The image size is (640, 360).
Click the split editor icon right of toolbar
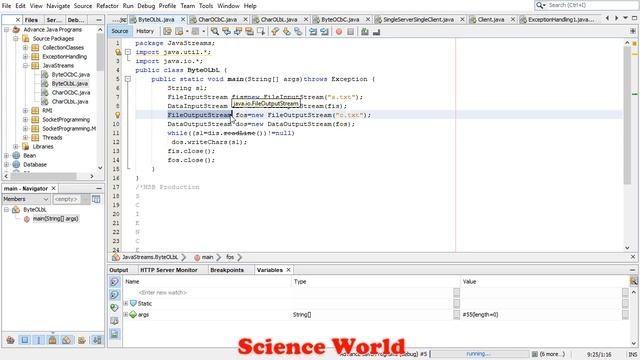click(633, 31)
